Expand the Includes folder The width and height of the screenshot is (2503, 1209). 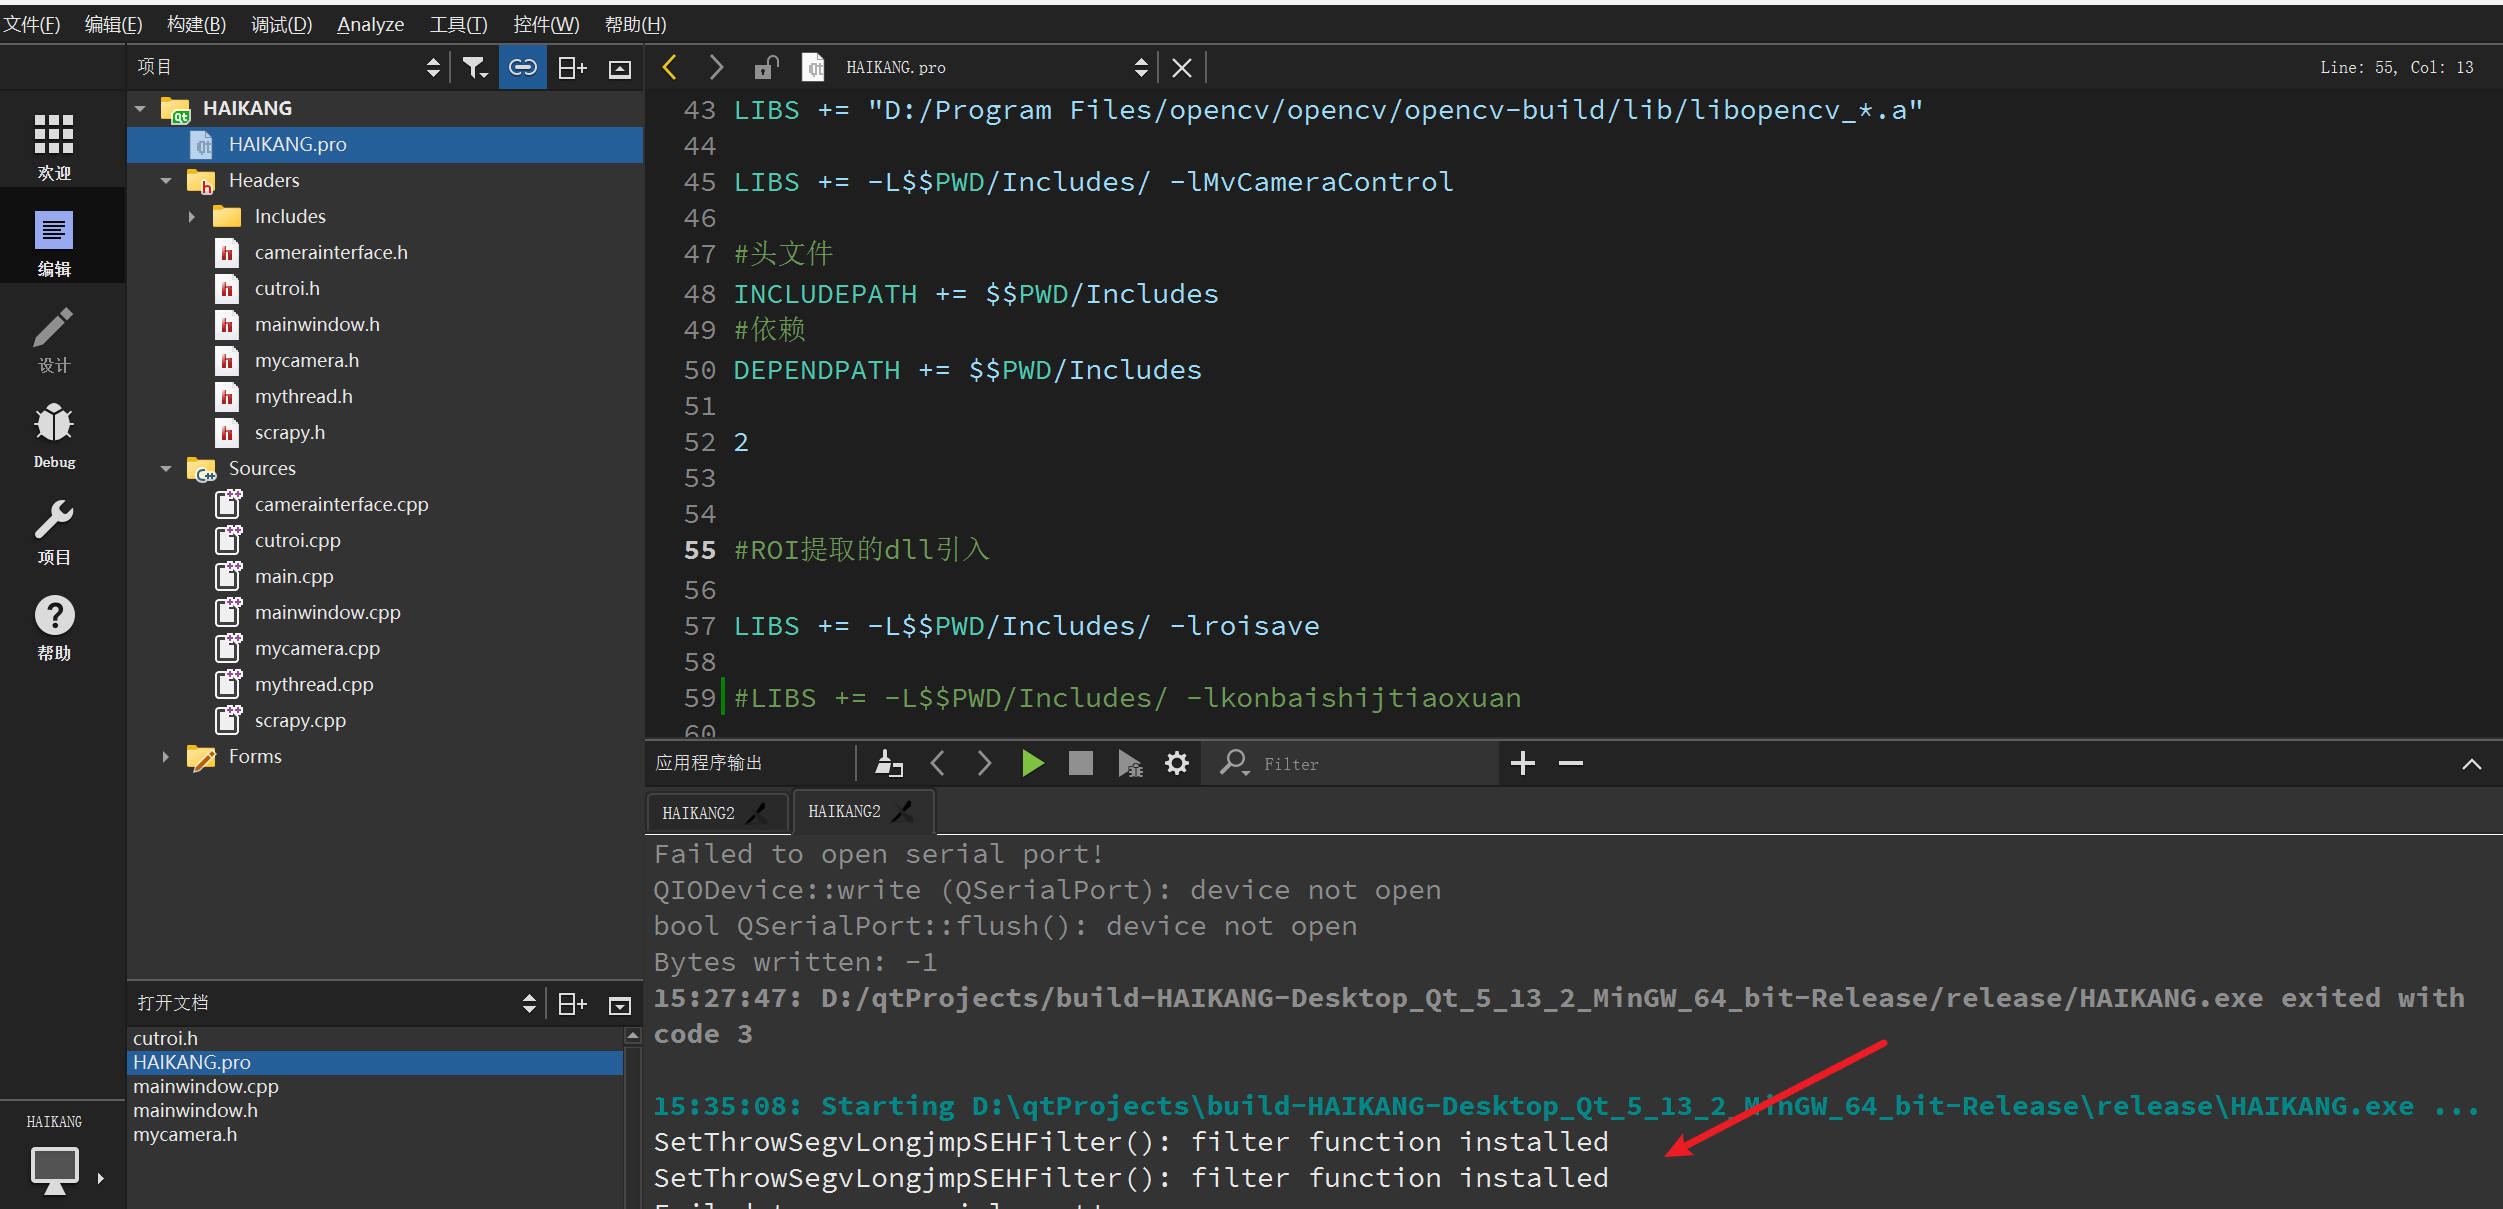191,217
